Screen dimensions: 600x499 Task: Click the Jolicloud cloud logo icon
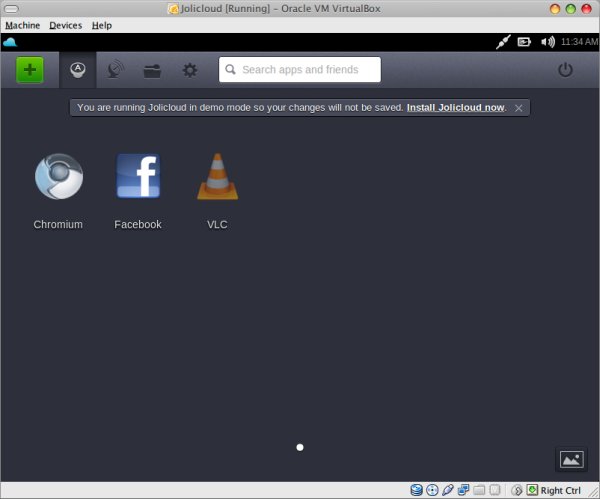pos(10,42)
